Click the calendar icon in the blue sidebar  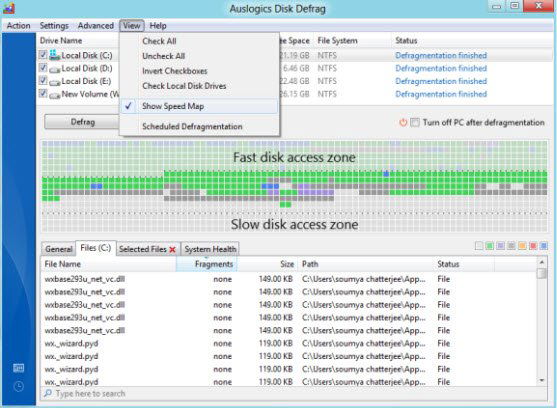tap(18, 368)
